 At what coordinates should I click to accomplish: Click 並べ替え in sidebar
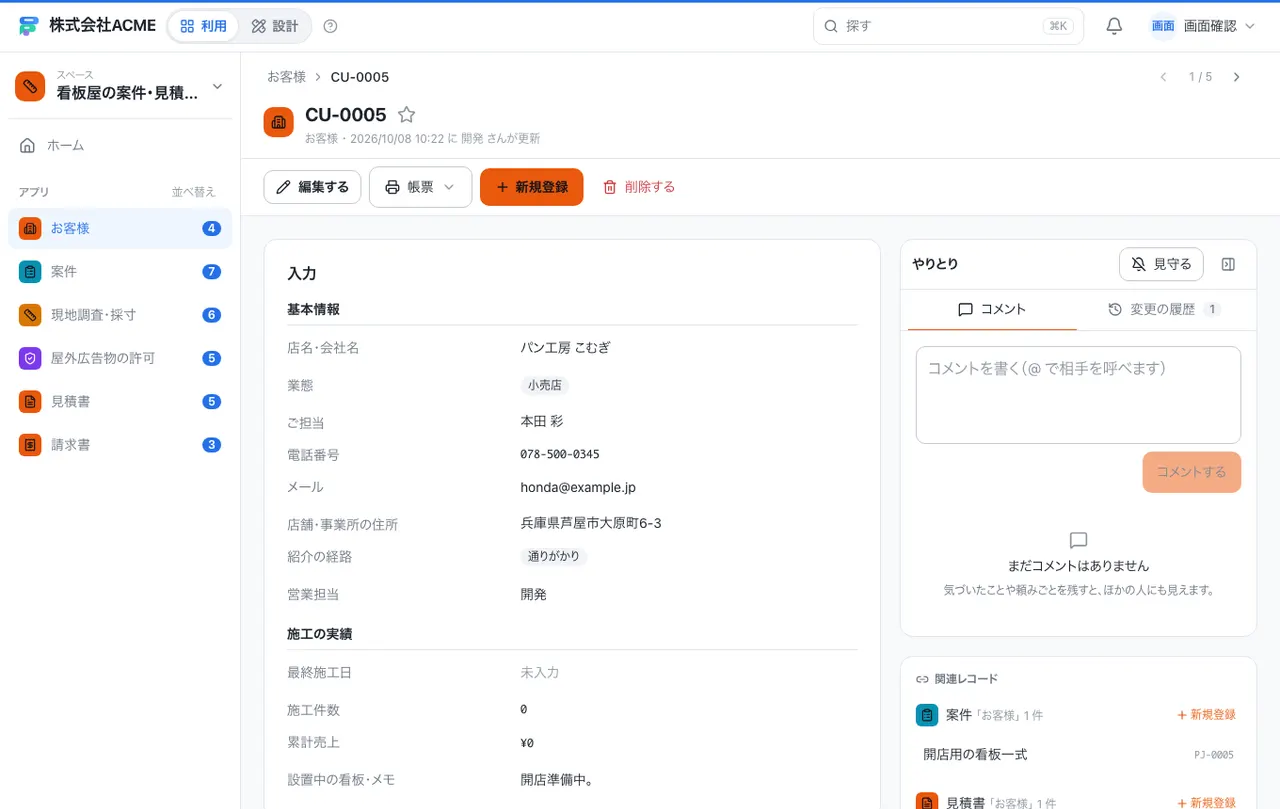point(193,192)
